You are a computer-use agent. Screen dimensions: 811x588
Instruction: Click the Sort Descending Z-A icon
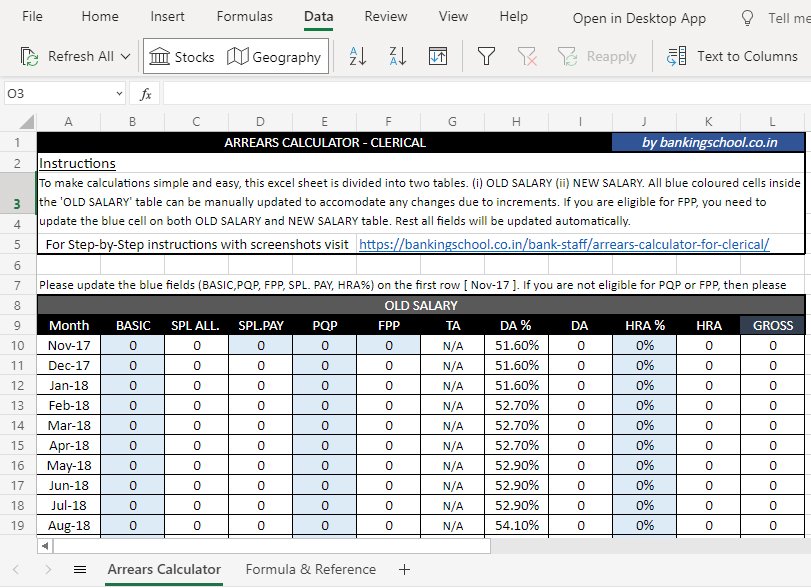pos(397,57)
